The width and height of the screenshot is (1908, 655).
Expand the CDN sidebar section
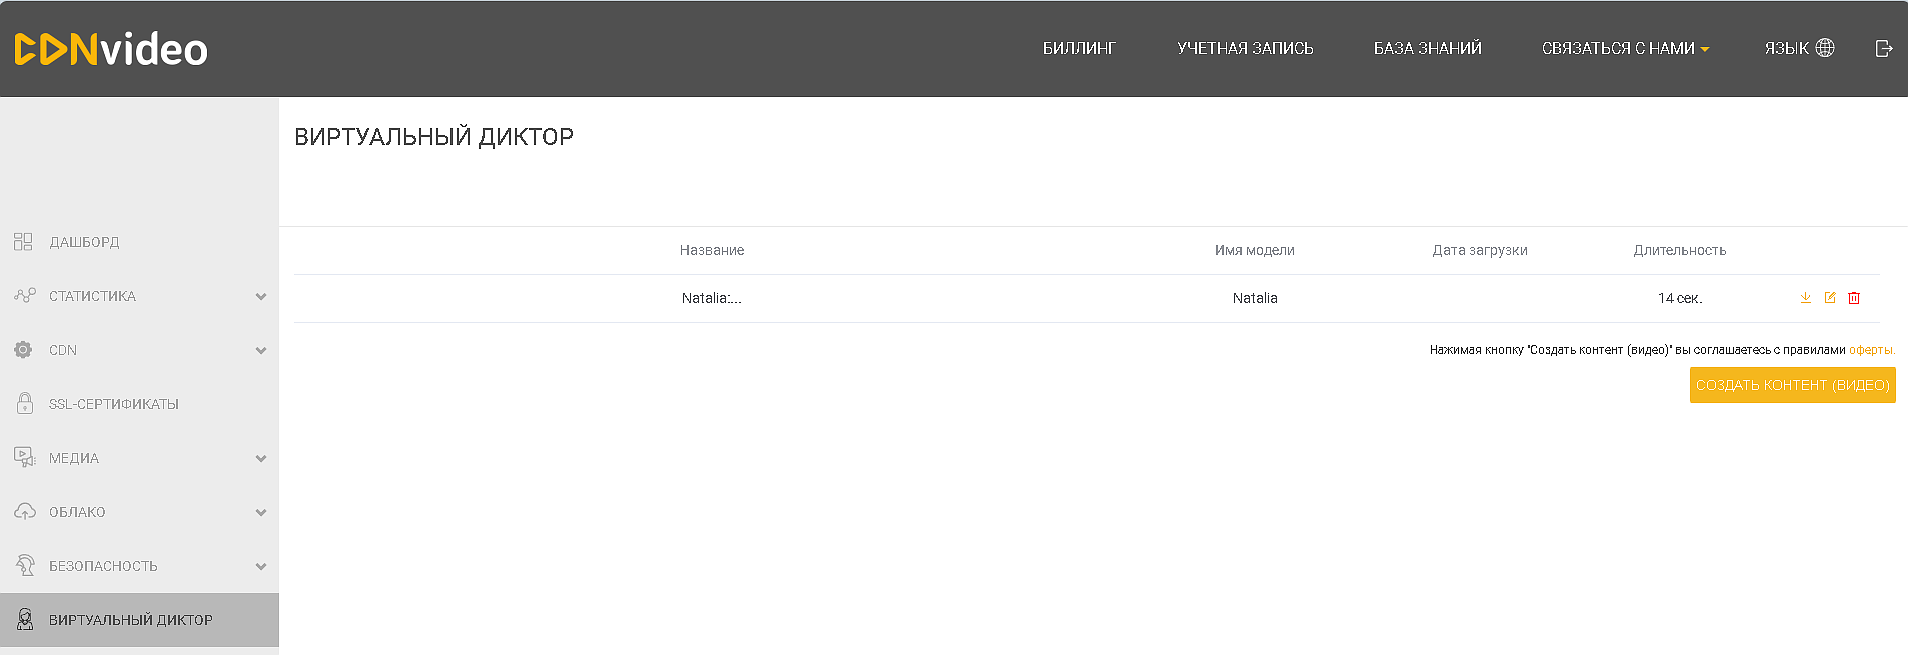click(261, 351)
